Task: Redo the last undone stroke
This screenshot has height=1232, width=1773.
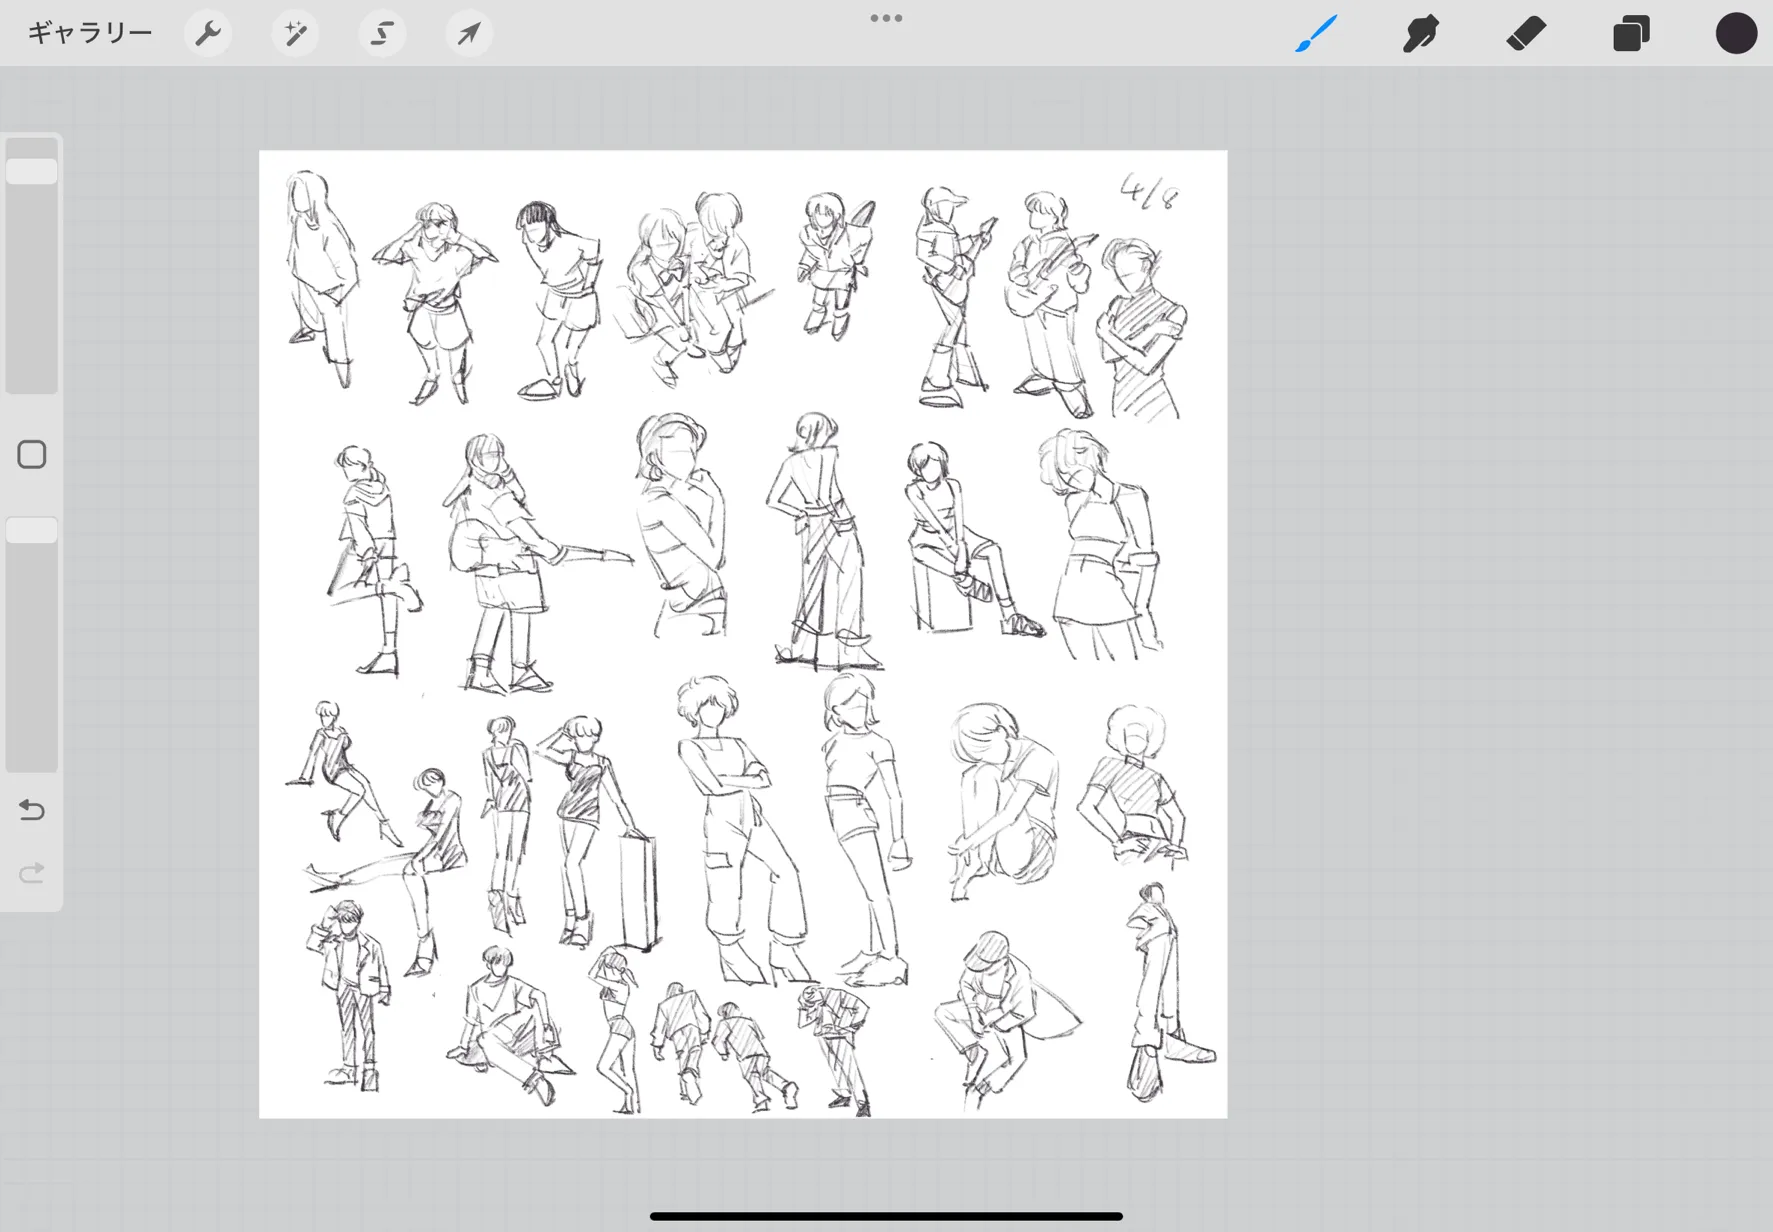Action: [x=32, y=873]
